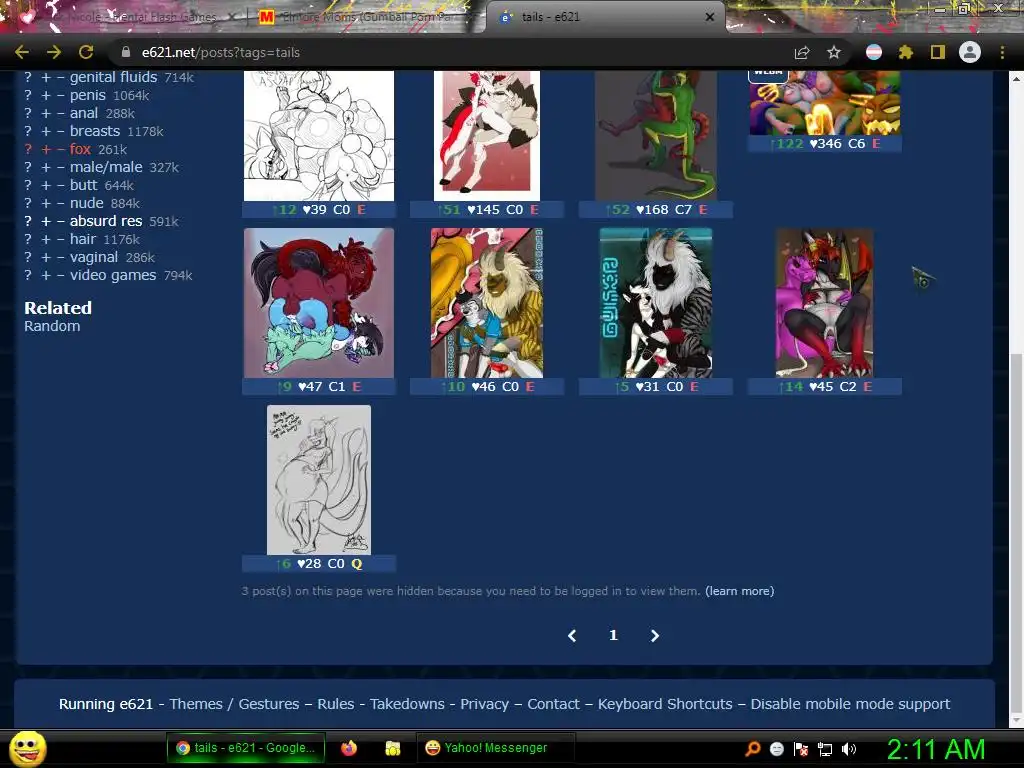
Task: Open the smiley face Start button
Action: (27, 748)
